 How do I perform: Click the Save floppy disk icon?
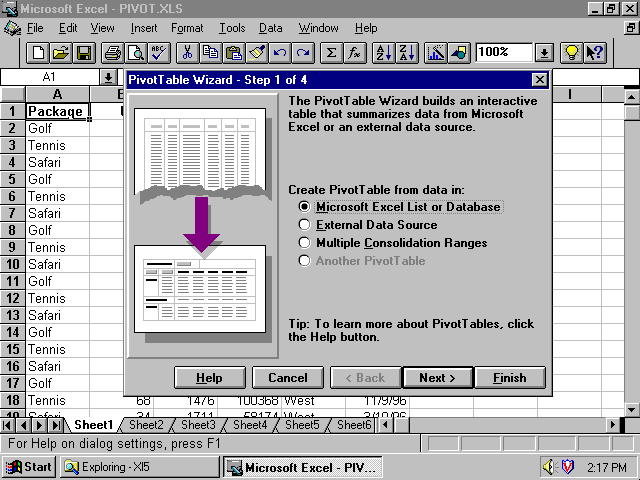click(84, 53)
